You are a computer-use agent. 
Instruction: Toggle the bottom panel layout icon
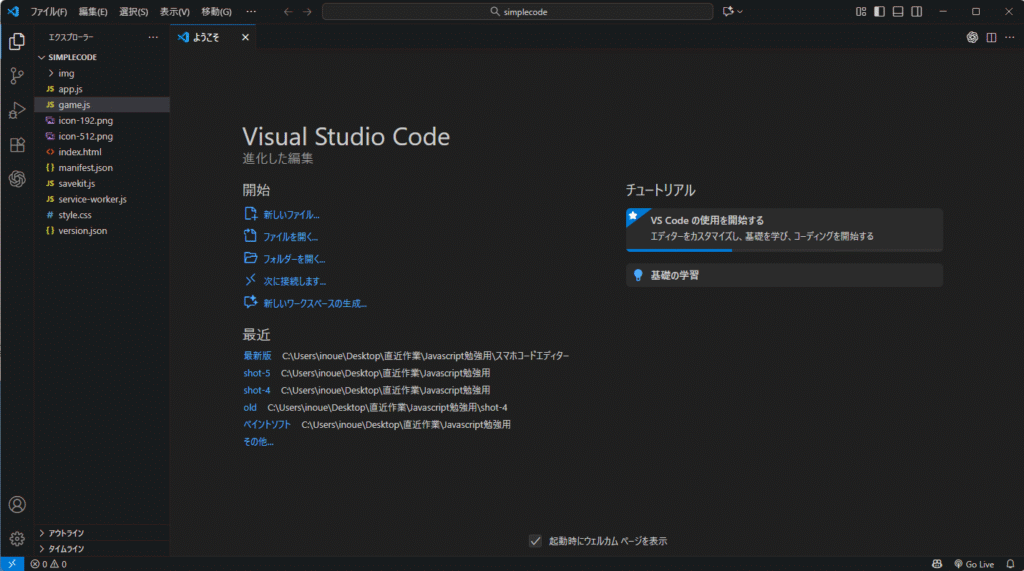click(x=898, y=12)
